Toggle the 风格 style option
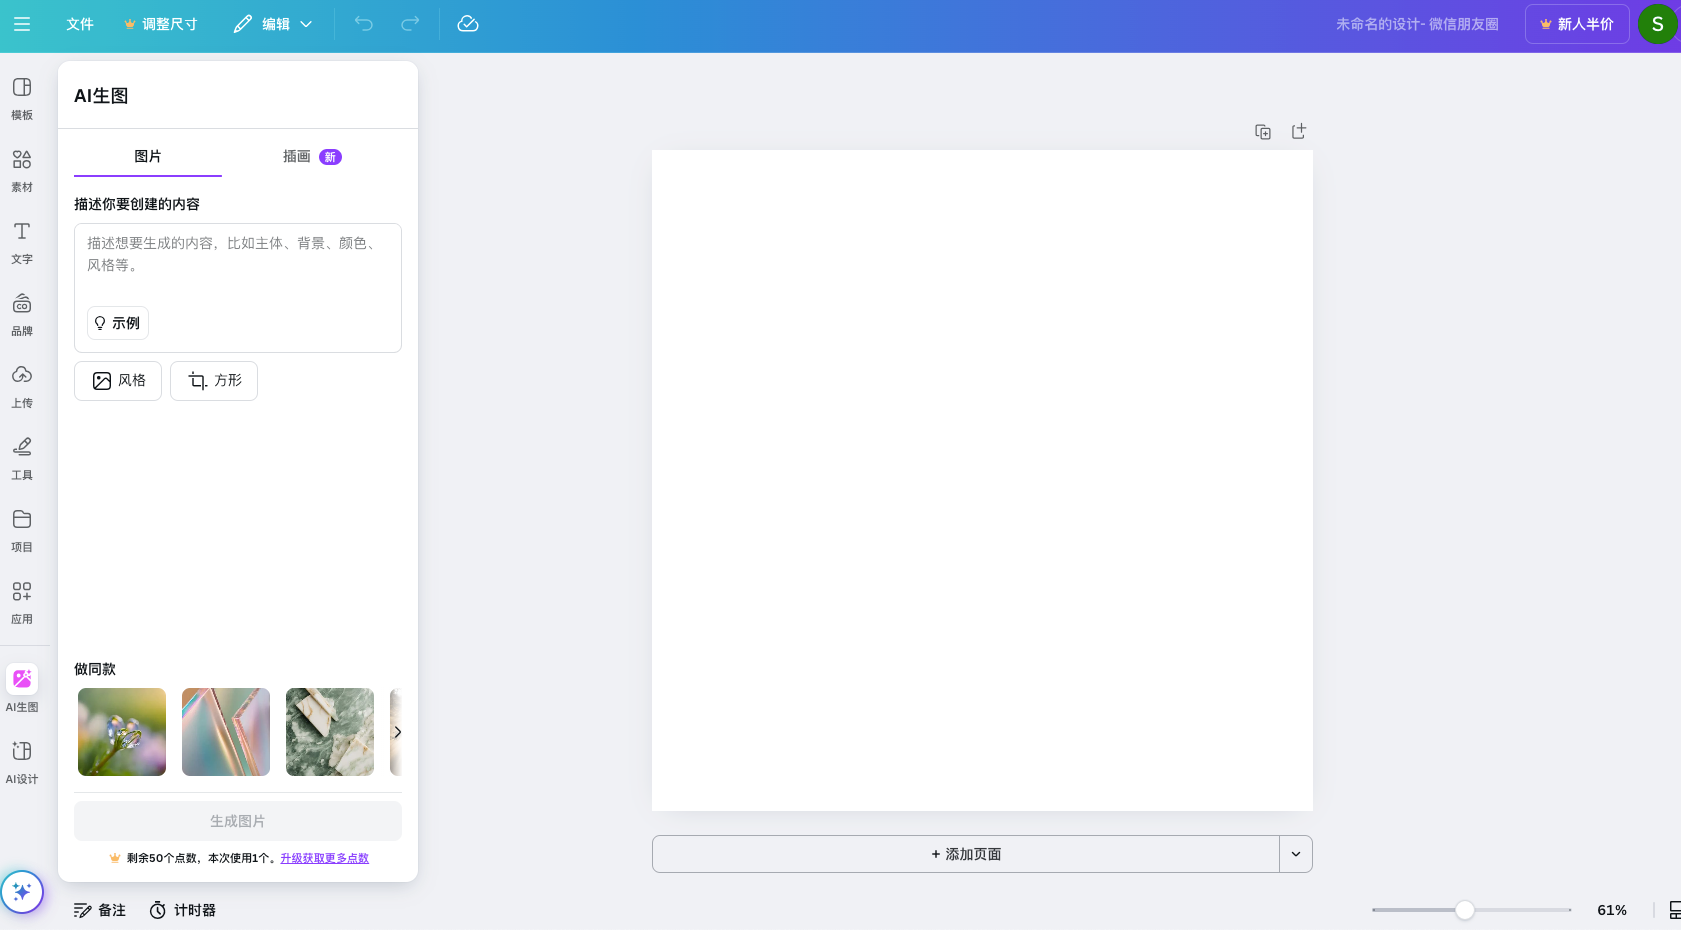 [x=117, y=381]
